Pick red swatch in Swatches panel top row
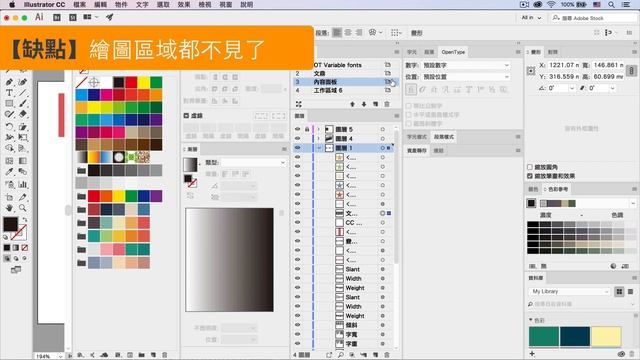This screenshot has width=640, height=360. 131,82
